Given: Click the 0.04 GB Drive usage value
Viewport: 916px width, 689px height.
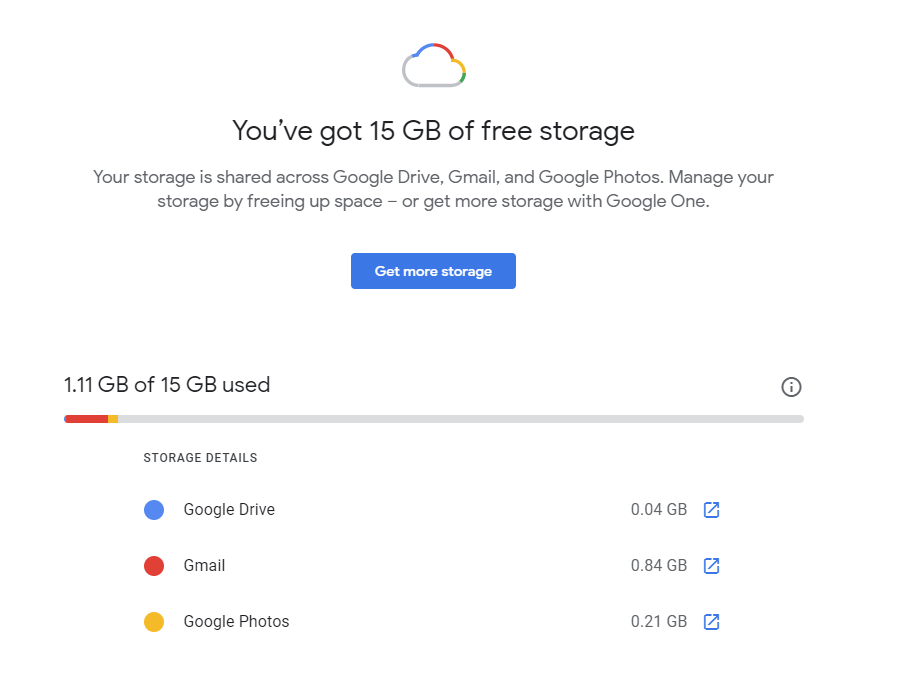Looking at the screenshot, I should pyautogui.click(x=658, y=510).
